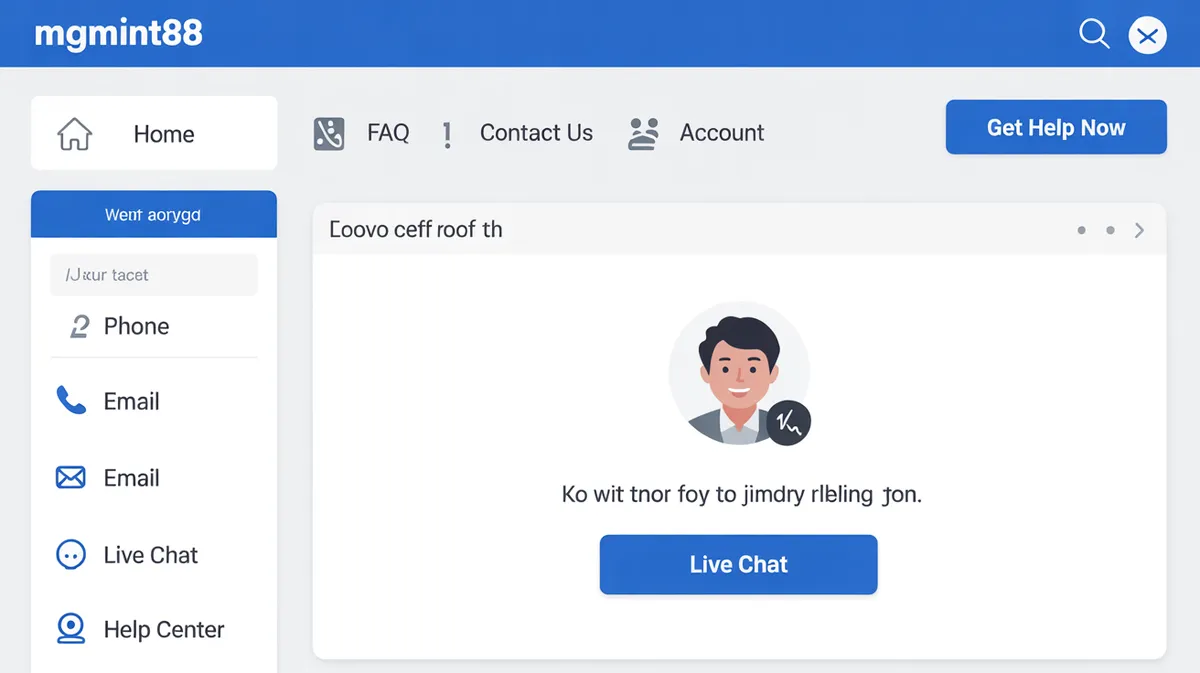Click the exclamation icon beside Contact Us
Image resolution: width=1200 pixels, height=673 pixels.
point(447,134)
